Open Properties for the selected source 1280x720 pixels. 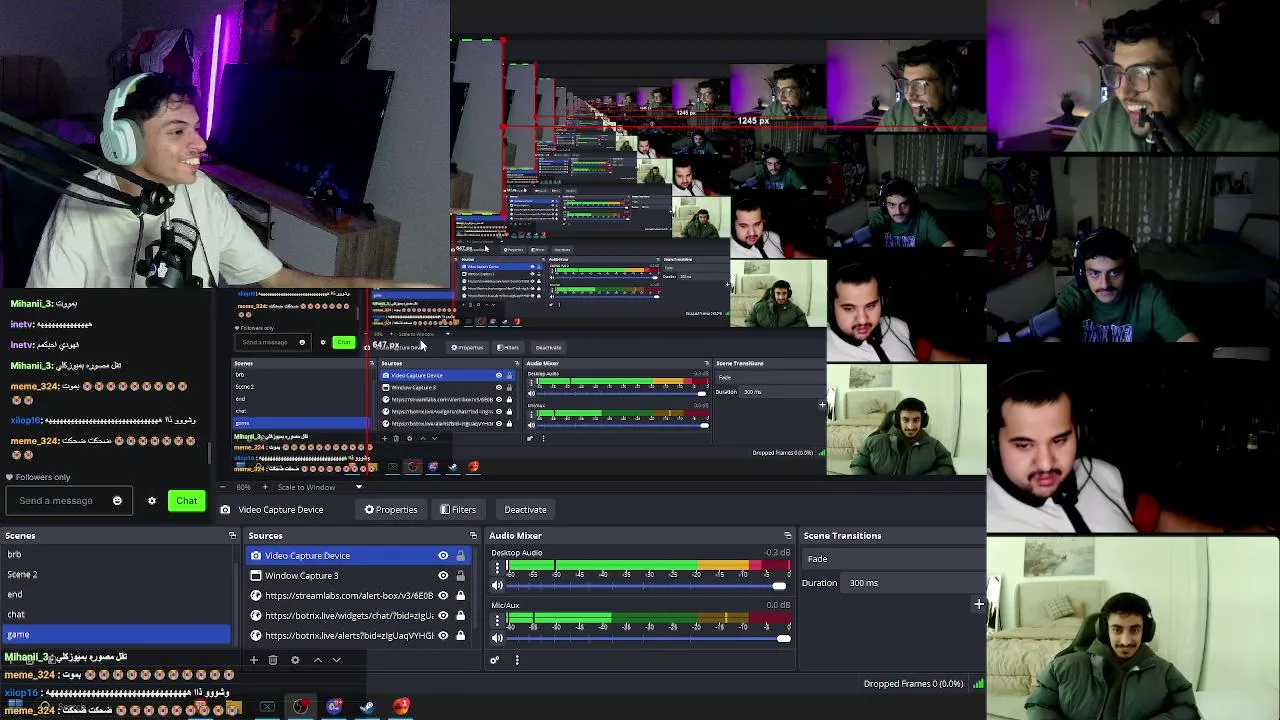391,510
